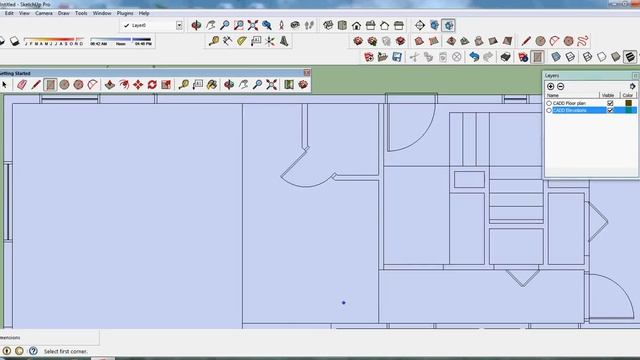Select the CADD Elevations layer name
640x360 pixels.
click(x=570, y=110)
